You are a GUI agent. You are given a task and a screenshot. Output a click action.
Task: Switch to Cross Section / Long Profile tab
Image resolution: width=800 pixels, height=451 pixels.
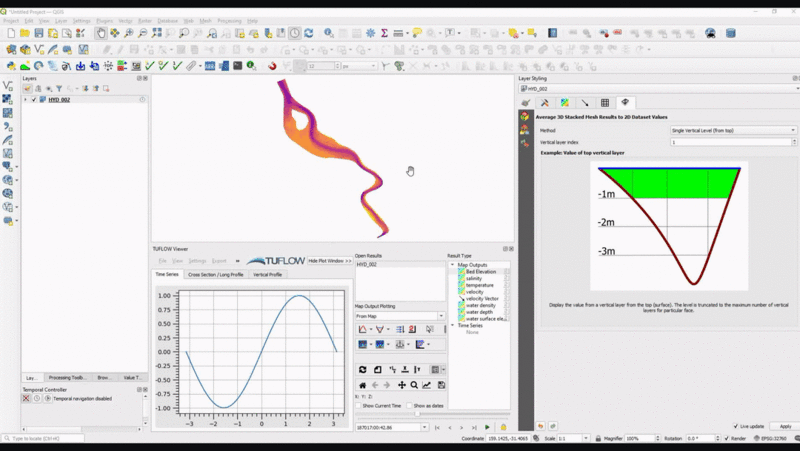(215, 274)
